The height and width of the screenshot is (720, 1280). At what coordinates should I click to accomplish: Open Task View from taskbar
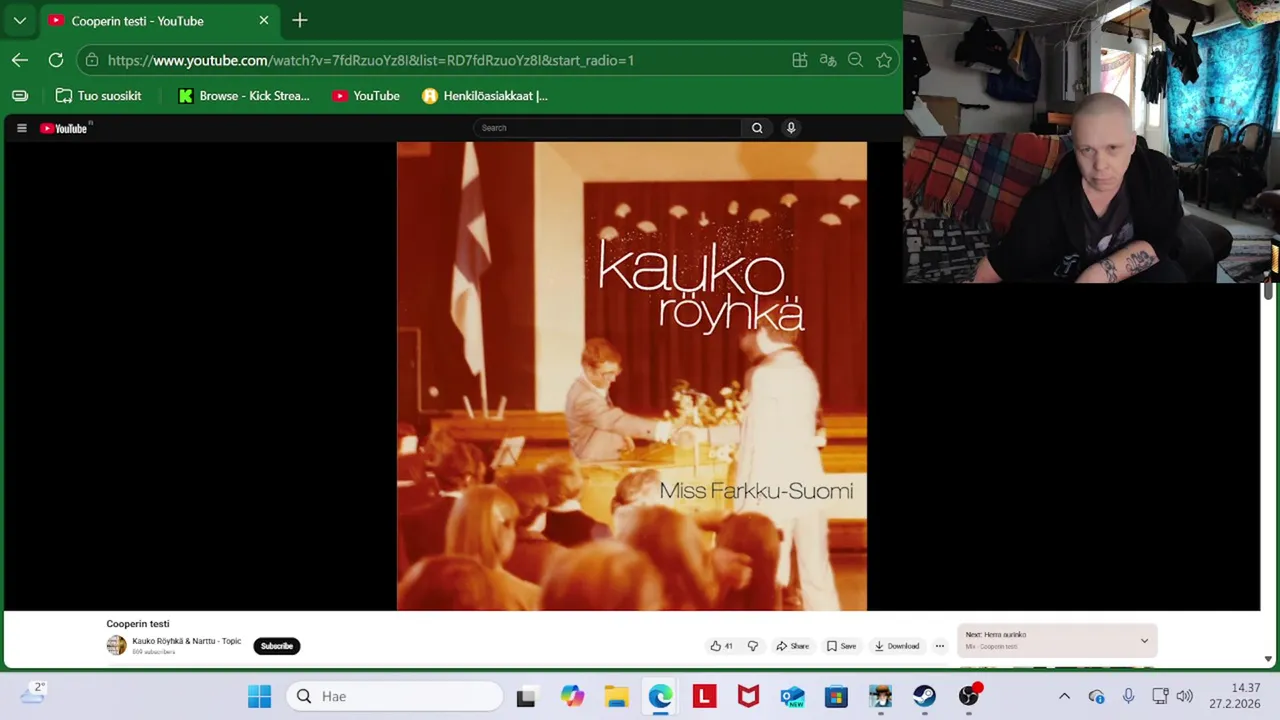pos(526,696)
